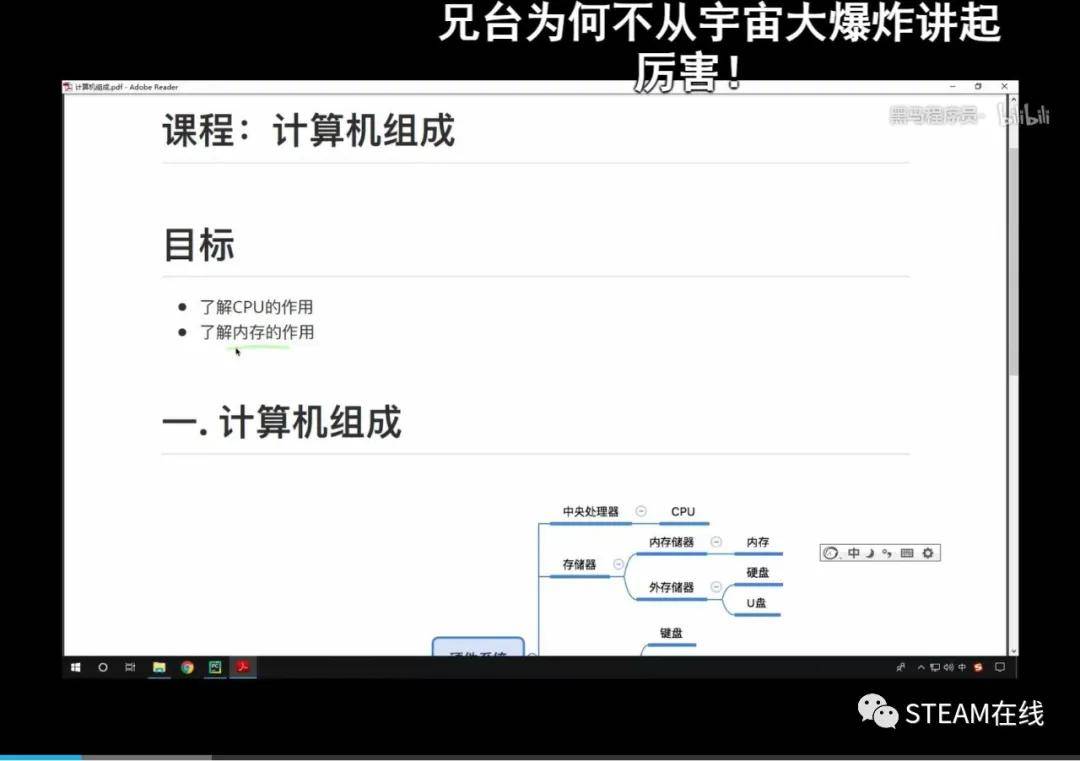Switch to PyCharm on the taskbar
The height and width of the screenshot is (761, 1080).
coord(215,667)
